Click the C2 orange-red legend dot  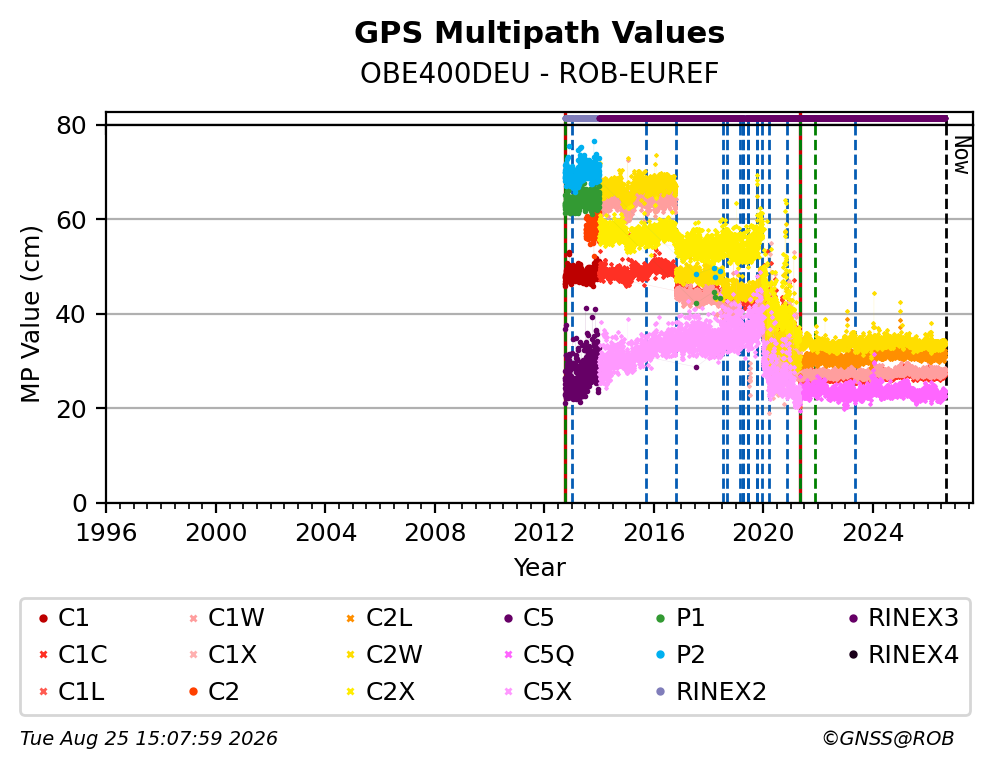(x=194, y=692)
